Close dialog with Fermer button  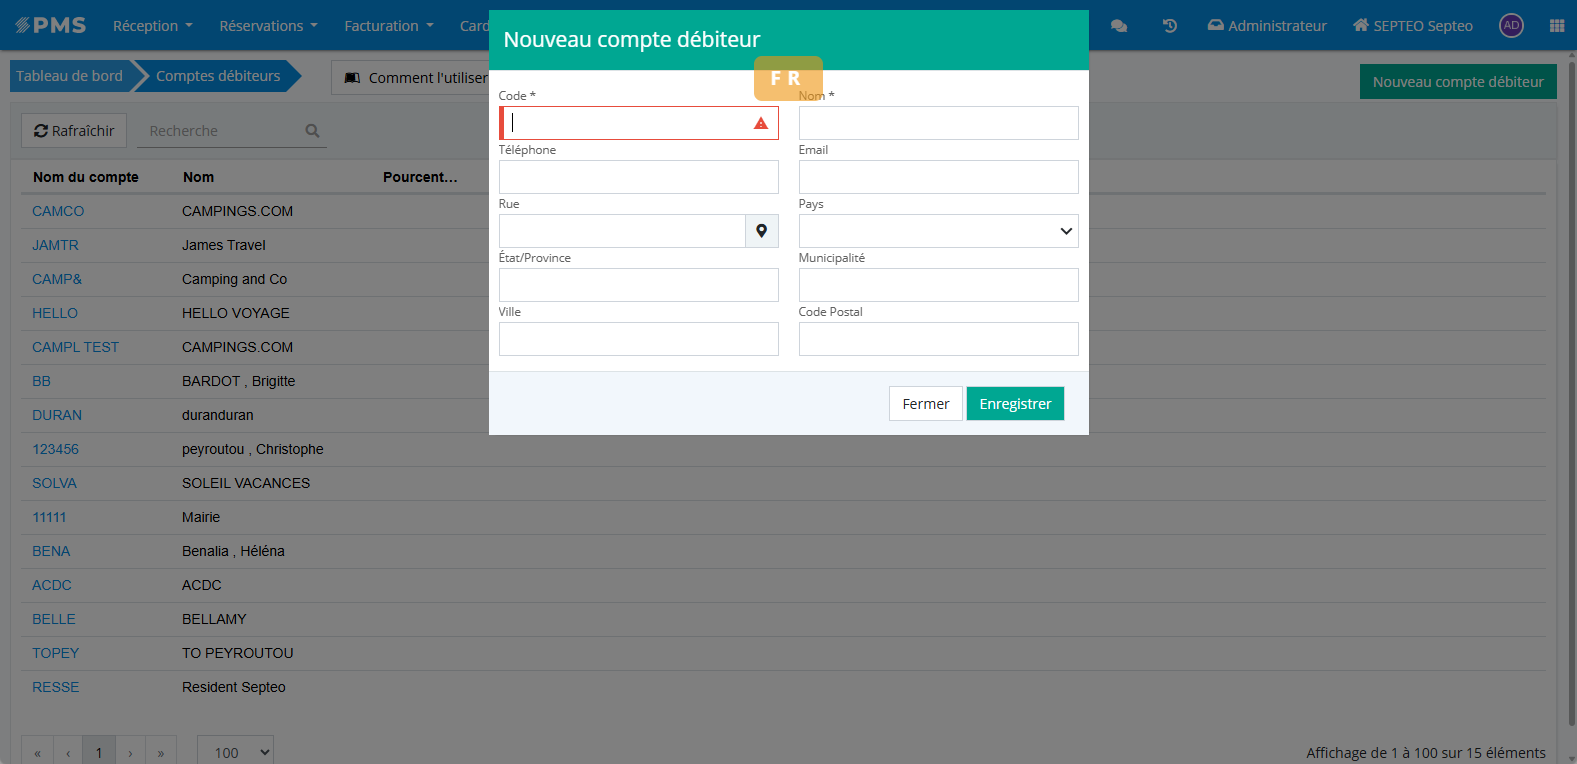pos(925,404)
